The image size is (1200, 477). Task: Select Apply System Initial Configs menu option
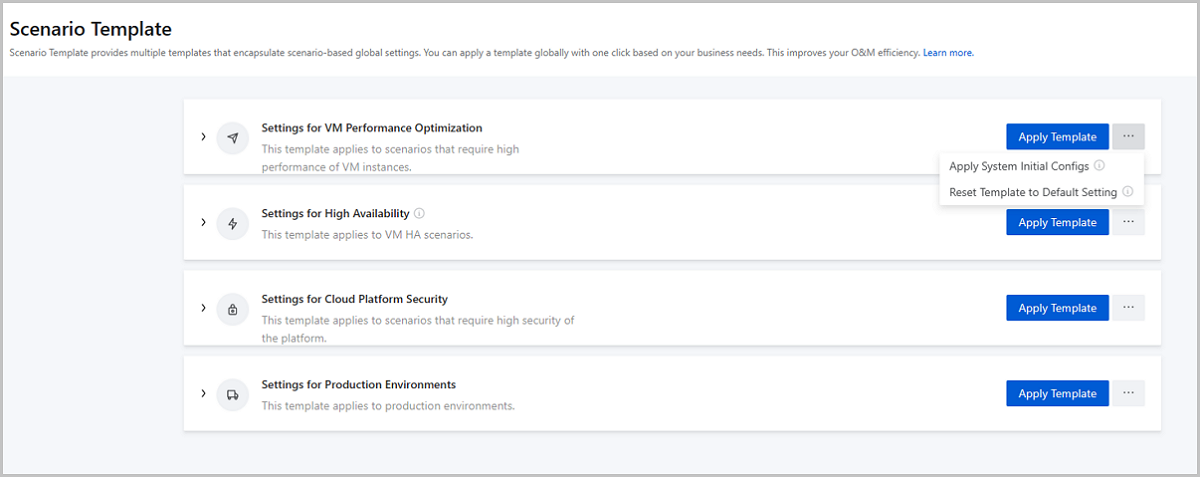pos(1018,166)
